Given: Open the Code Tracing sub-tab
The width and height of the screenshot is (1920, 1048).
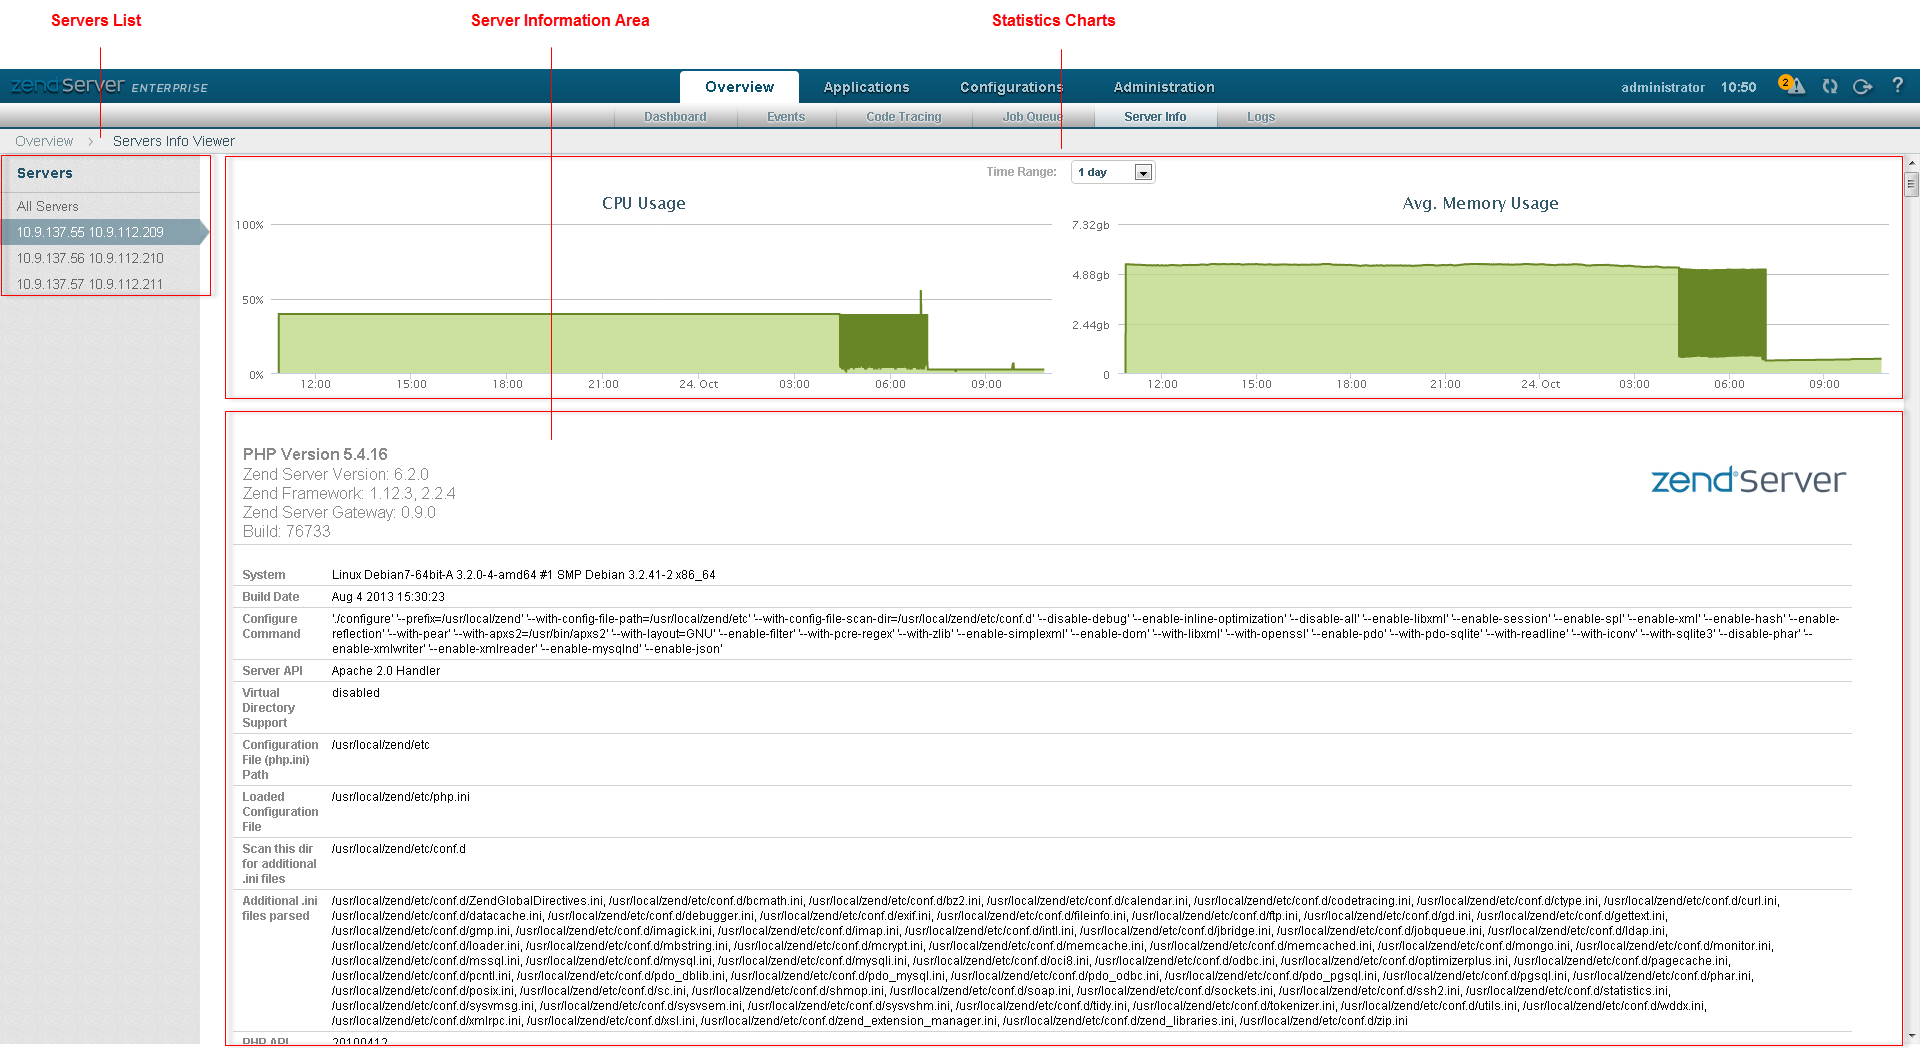Looking at the screenshot, I should [x=903, y=117].
